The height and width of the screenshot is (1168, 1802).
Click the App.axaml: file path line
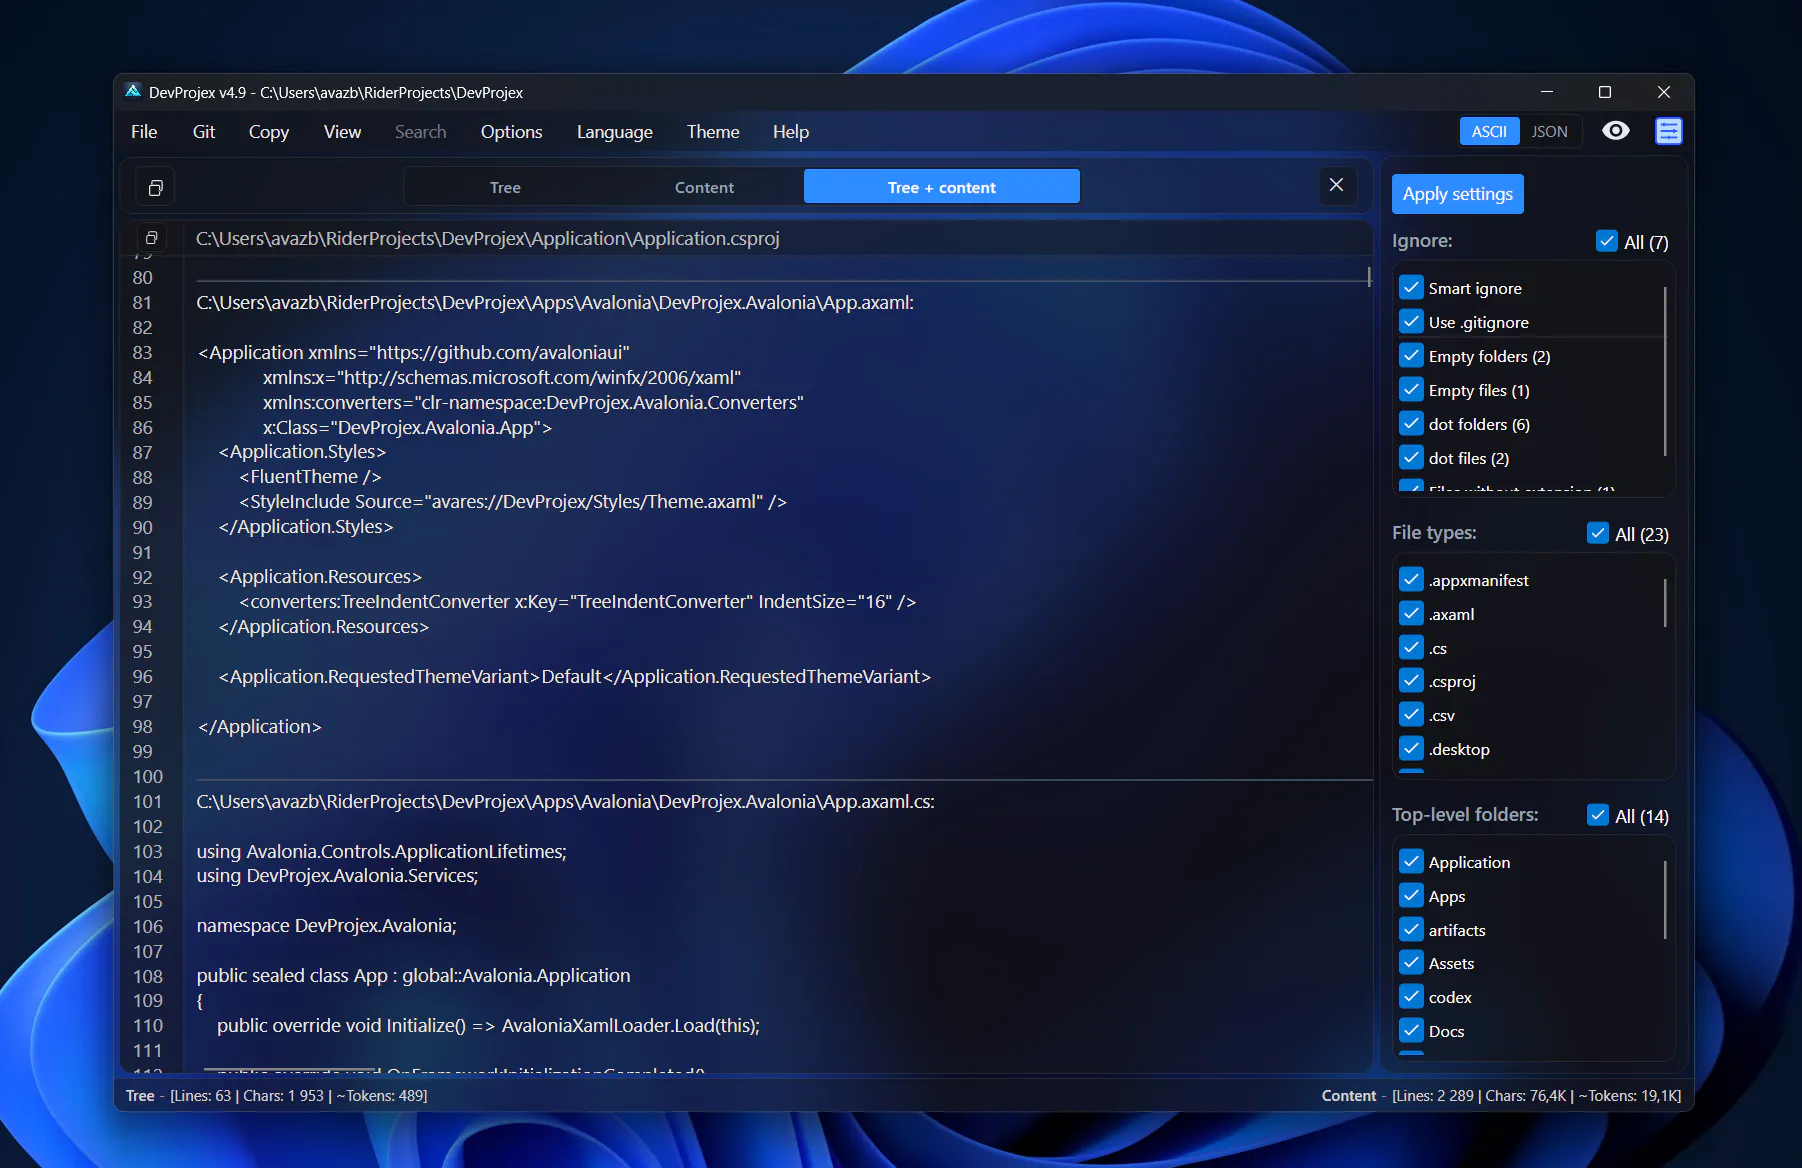[x=555, y=302]
